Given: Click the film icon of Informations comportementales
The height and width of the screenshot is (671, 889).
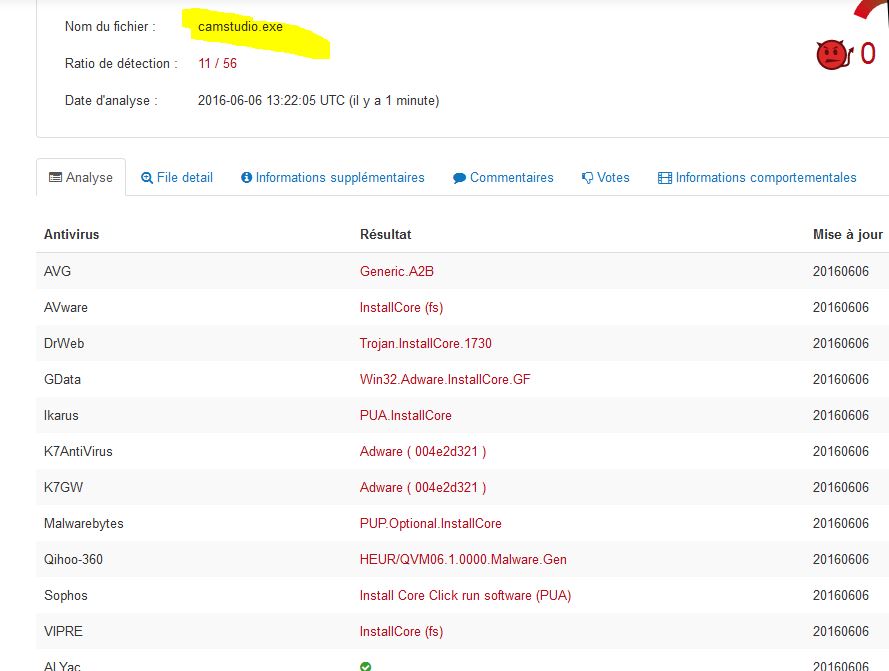Looking at the screenshot, I should 664,178.
